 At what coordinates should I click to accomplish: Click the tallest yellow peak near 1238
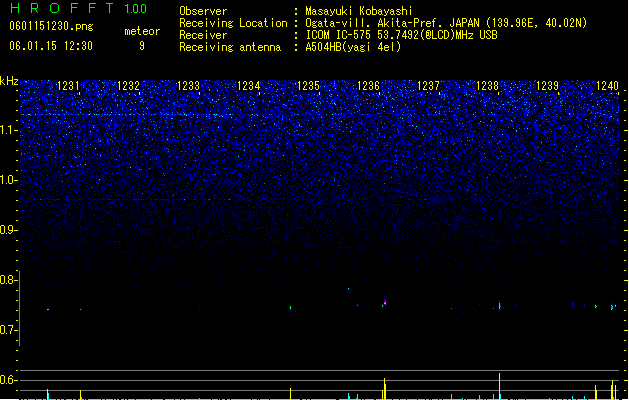[499, 386]
